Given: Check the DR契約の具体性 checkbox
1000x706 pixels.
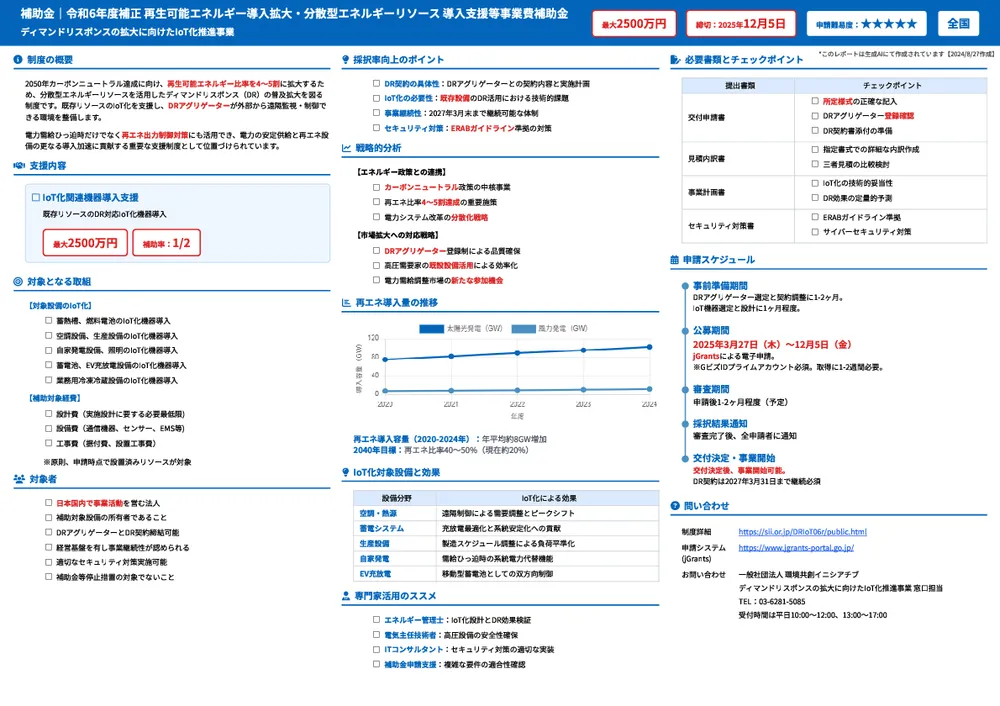Looking at the screenshot, I should [x=376, y=84].
